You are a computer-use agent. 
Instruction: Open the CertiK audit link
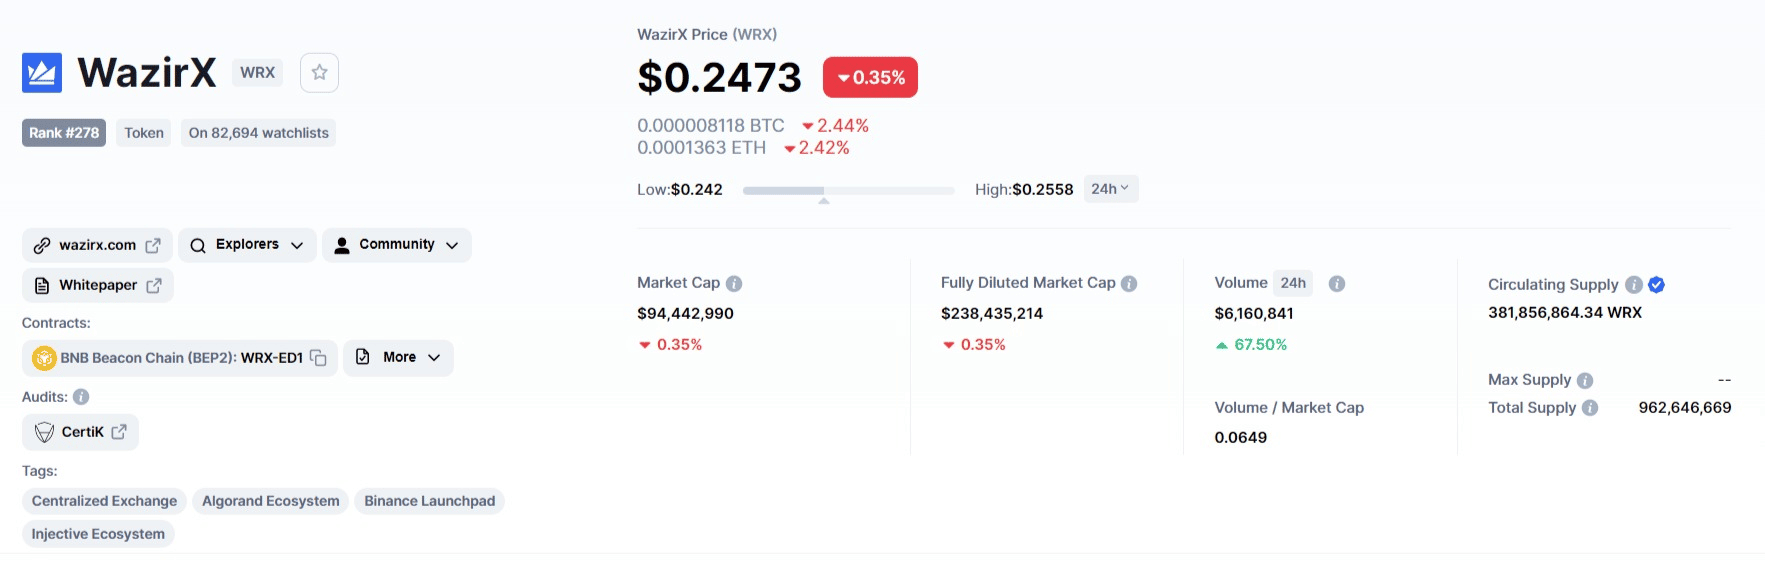81,432
